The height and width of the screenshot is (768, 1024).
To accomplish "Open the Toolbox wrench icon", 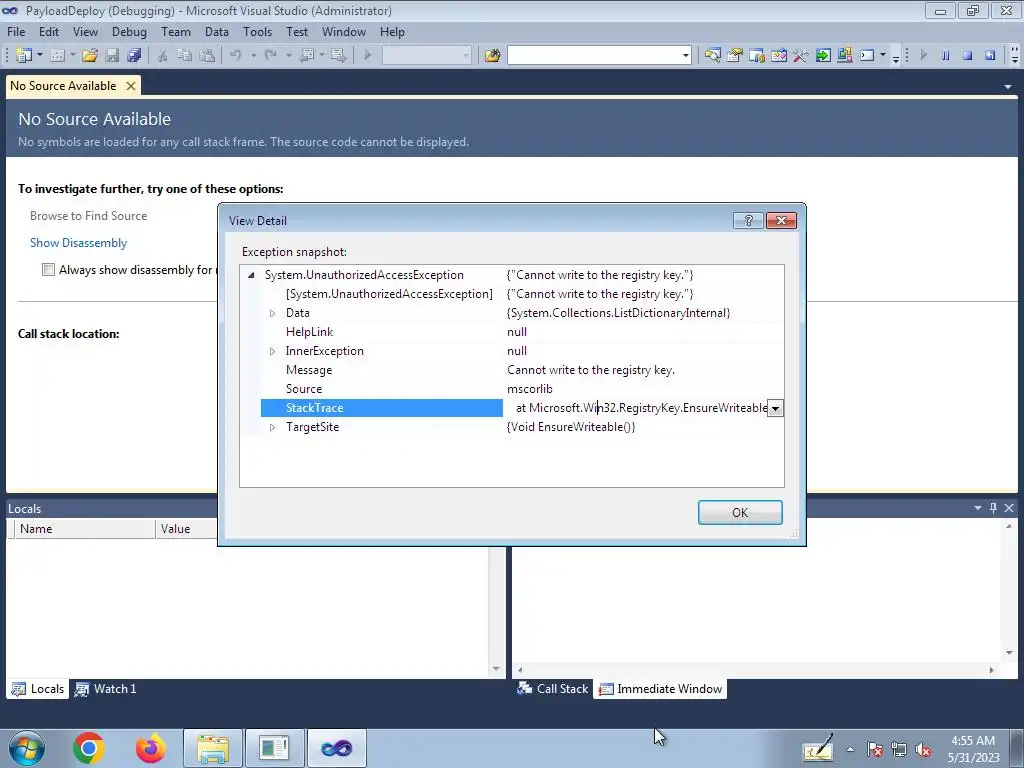I will coord(801,56).
